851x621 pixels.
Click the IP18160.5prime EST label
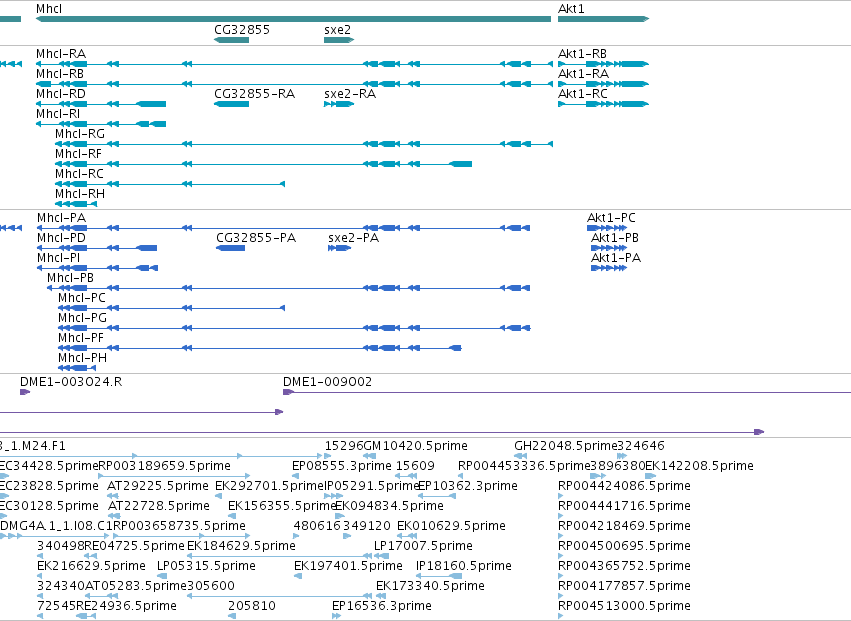(464, 566)
